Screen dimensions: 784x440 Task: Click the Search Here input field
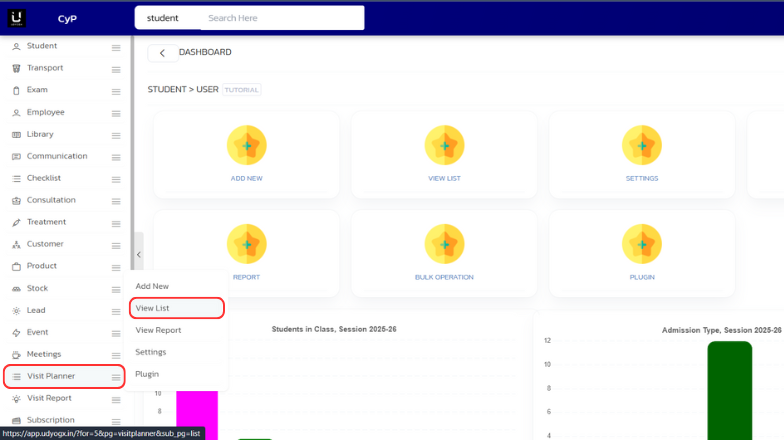(x=280, y=18)
